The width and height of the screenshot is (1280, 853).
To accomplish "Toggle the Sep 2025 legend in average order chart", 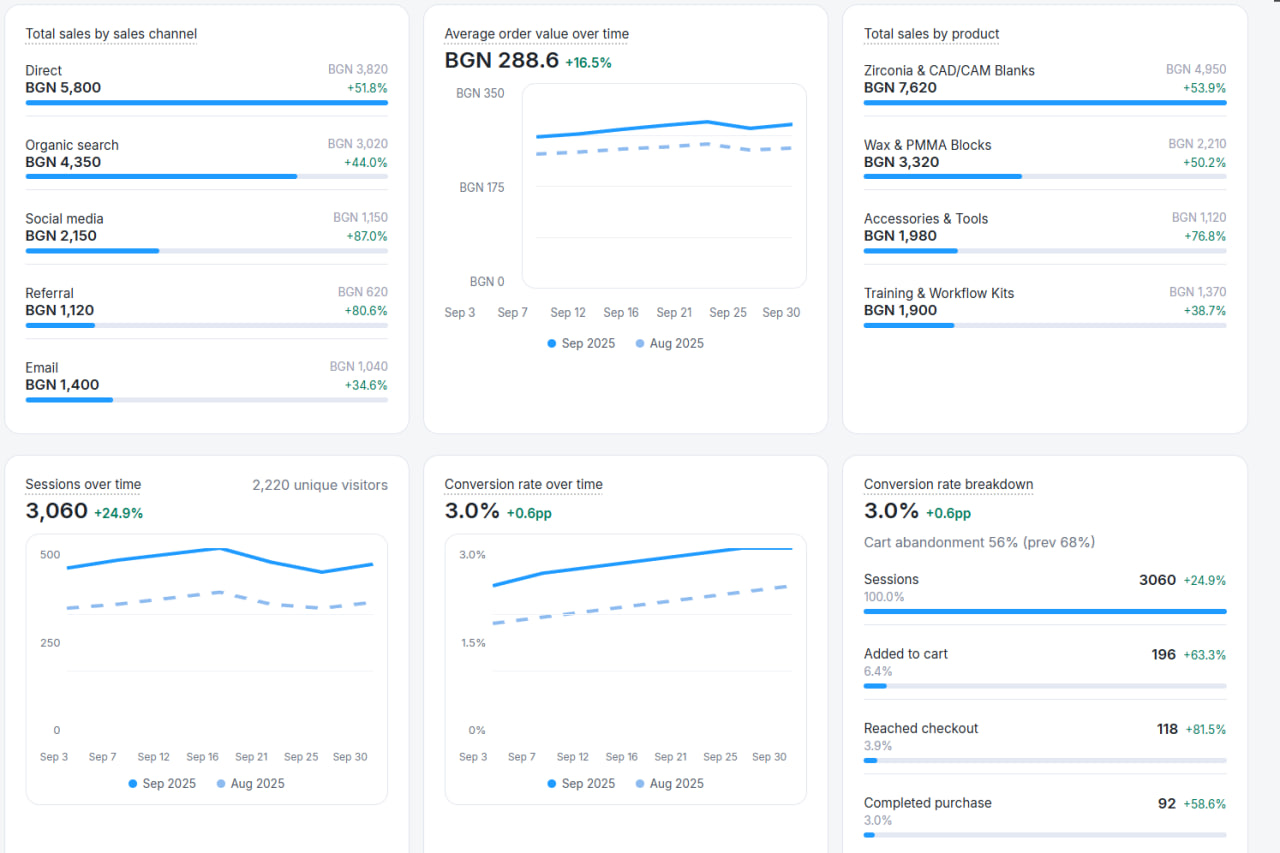I will pos(580,343).
